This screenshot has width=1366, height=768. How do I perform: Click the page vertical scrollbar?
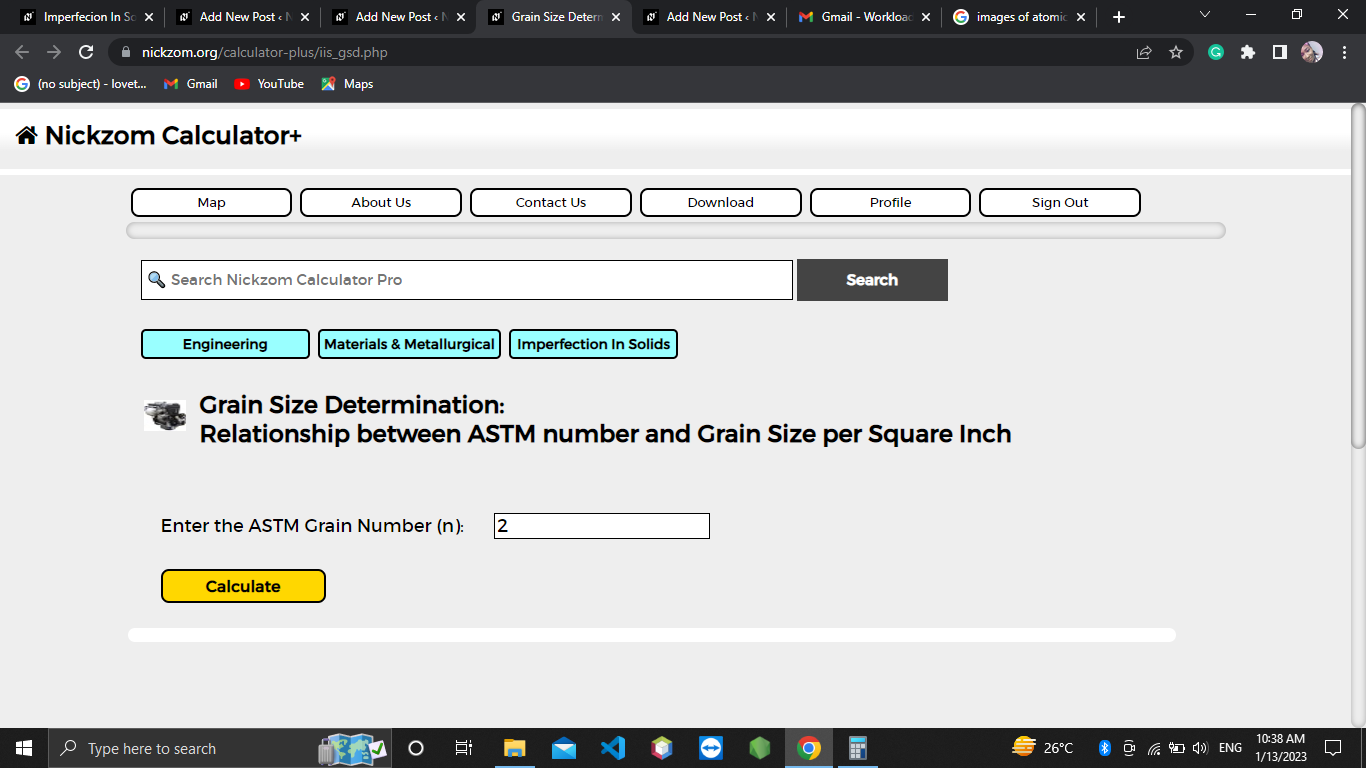click(x=1358, y=275)
